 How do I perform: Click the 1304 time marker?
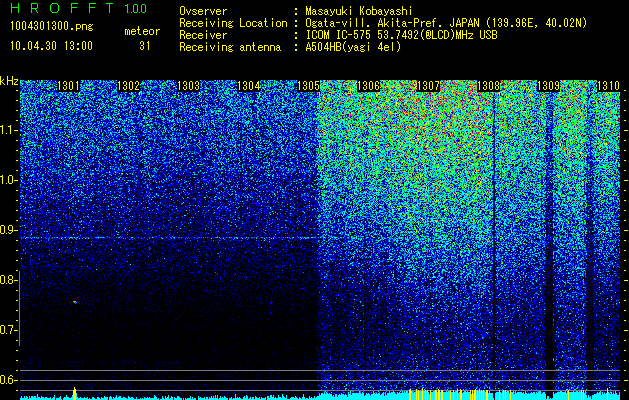tap(249, 86)
